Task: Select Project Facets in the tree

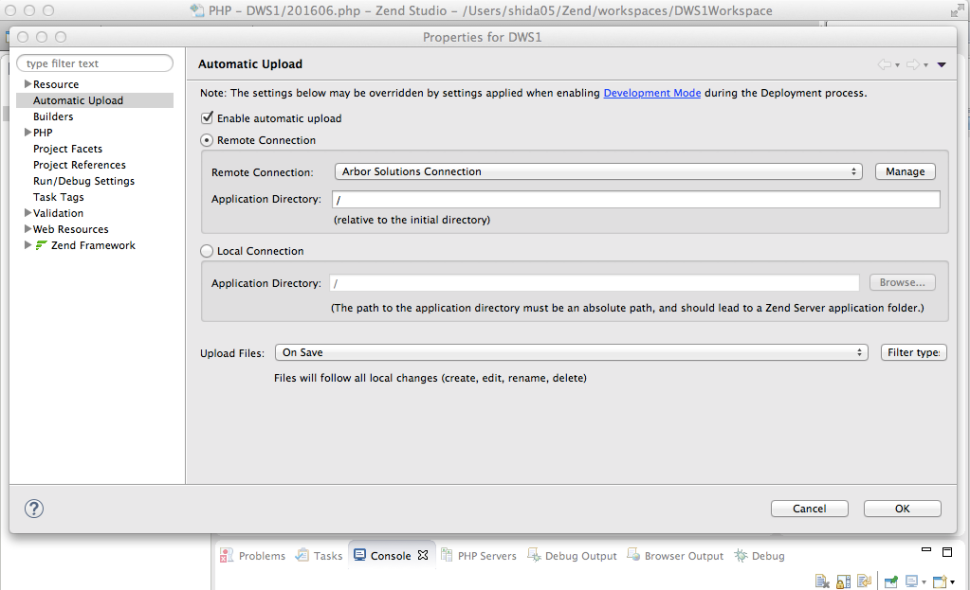Action: tap(67, 148)
